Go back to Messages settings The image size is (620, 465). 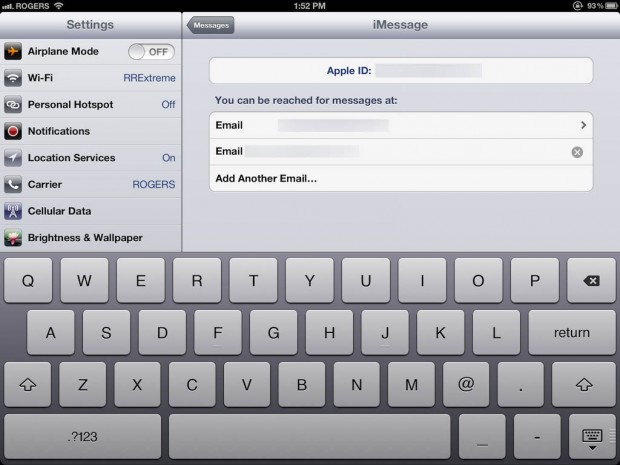tap(210, 25)
